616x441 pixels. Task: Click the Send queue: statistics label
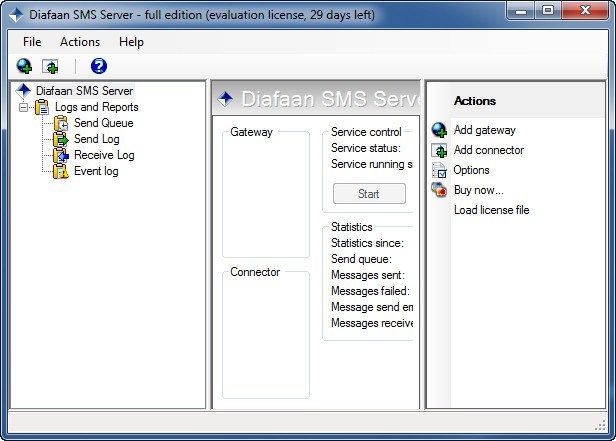pos(361,259)
